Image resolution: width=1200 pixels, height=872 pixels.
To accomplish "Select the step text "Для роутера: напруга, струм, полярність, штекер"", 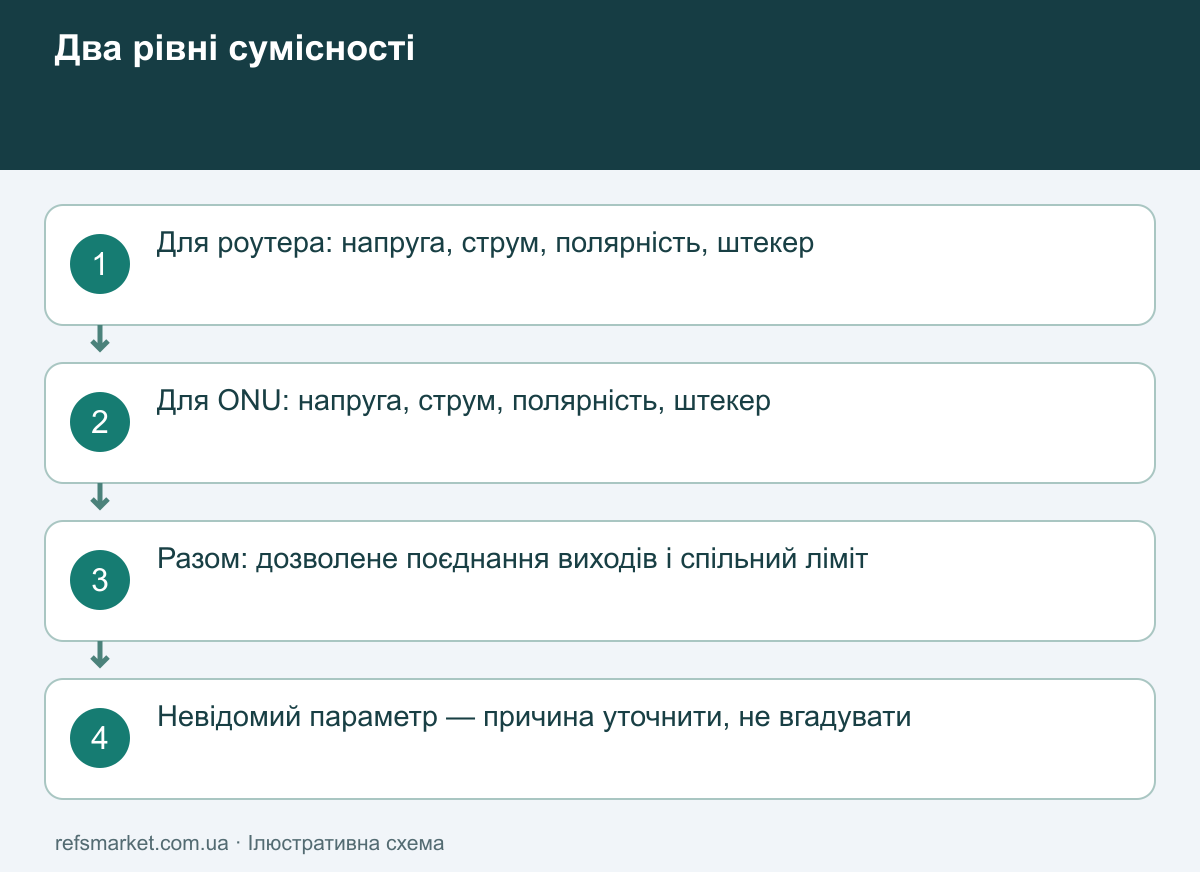I will point(485,243).
